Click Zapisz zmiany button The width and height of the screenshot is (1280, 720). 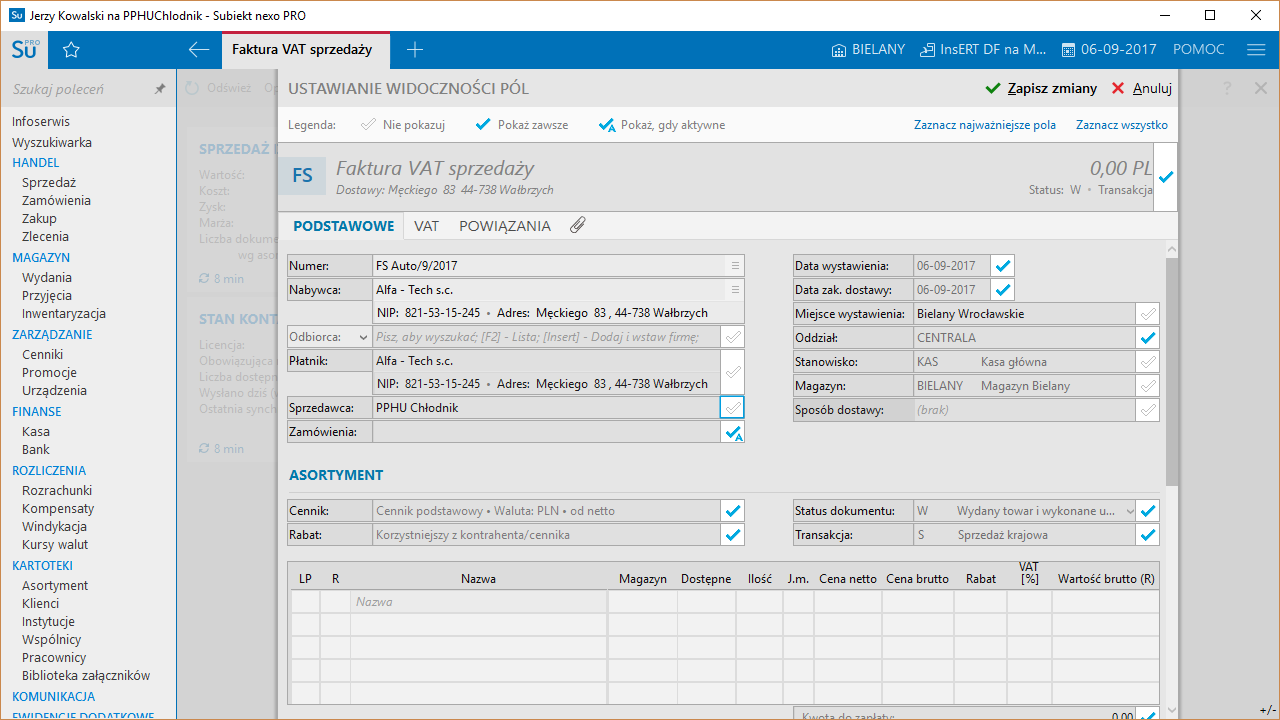(1041, 88)
